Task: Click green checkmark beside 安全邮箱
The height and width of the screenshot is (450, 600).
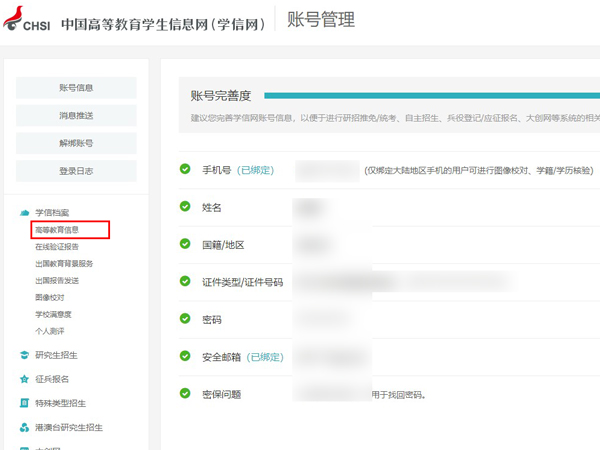Action: click(185, 356)
